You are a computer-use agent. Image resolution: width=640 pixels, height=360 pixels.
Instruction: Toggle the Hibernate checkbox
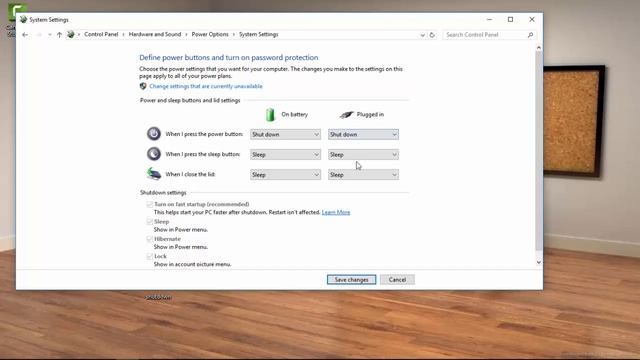(x=149, y=239)
